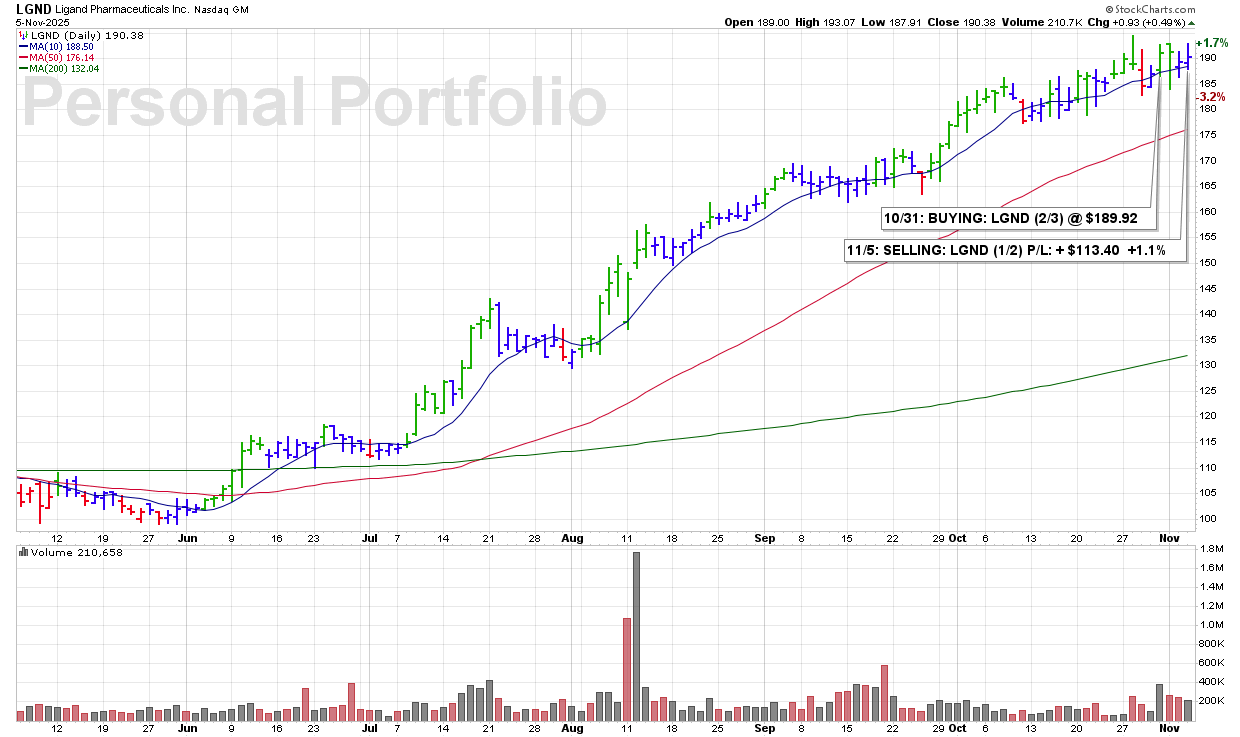This screenshot has width=1240, height=737.
Task: Click the -3.2% red price label
Action: tap(1212, 97)
